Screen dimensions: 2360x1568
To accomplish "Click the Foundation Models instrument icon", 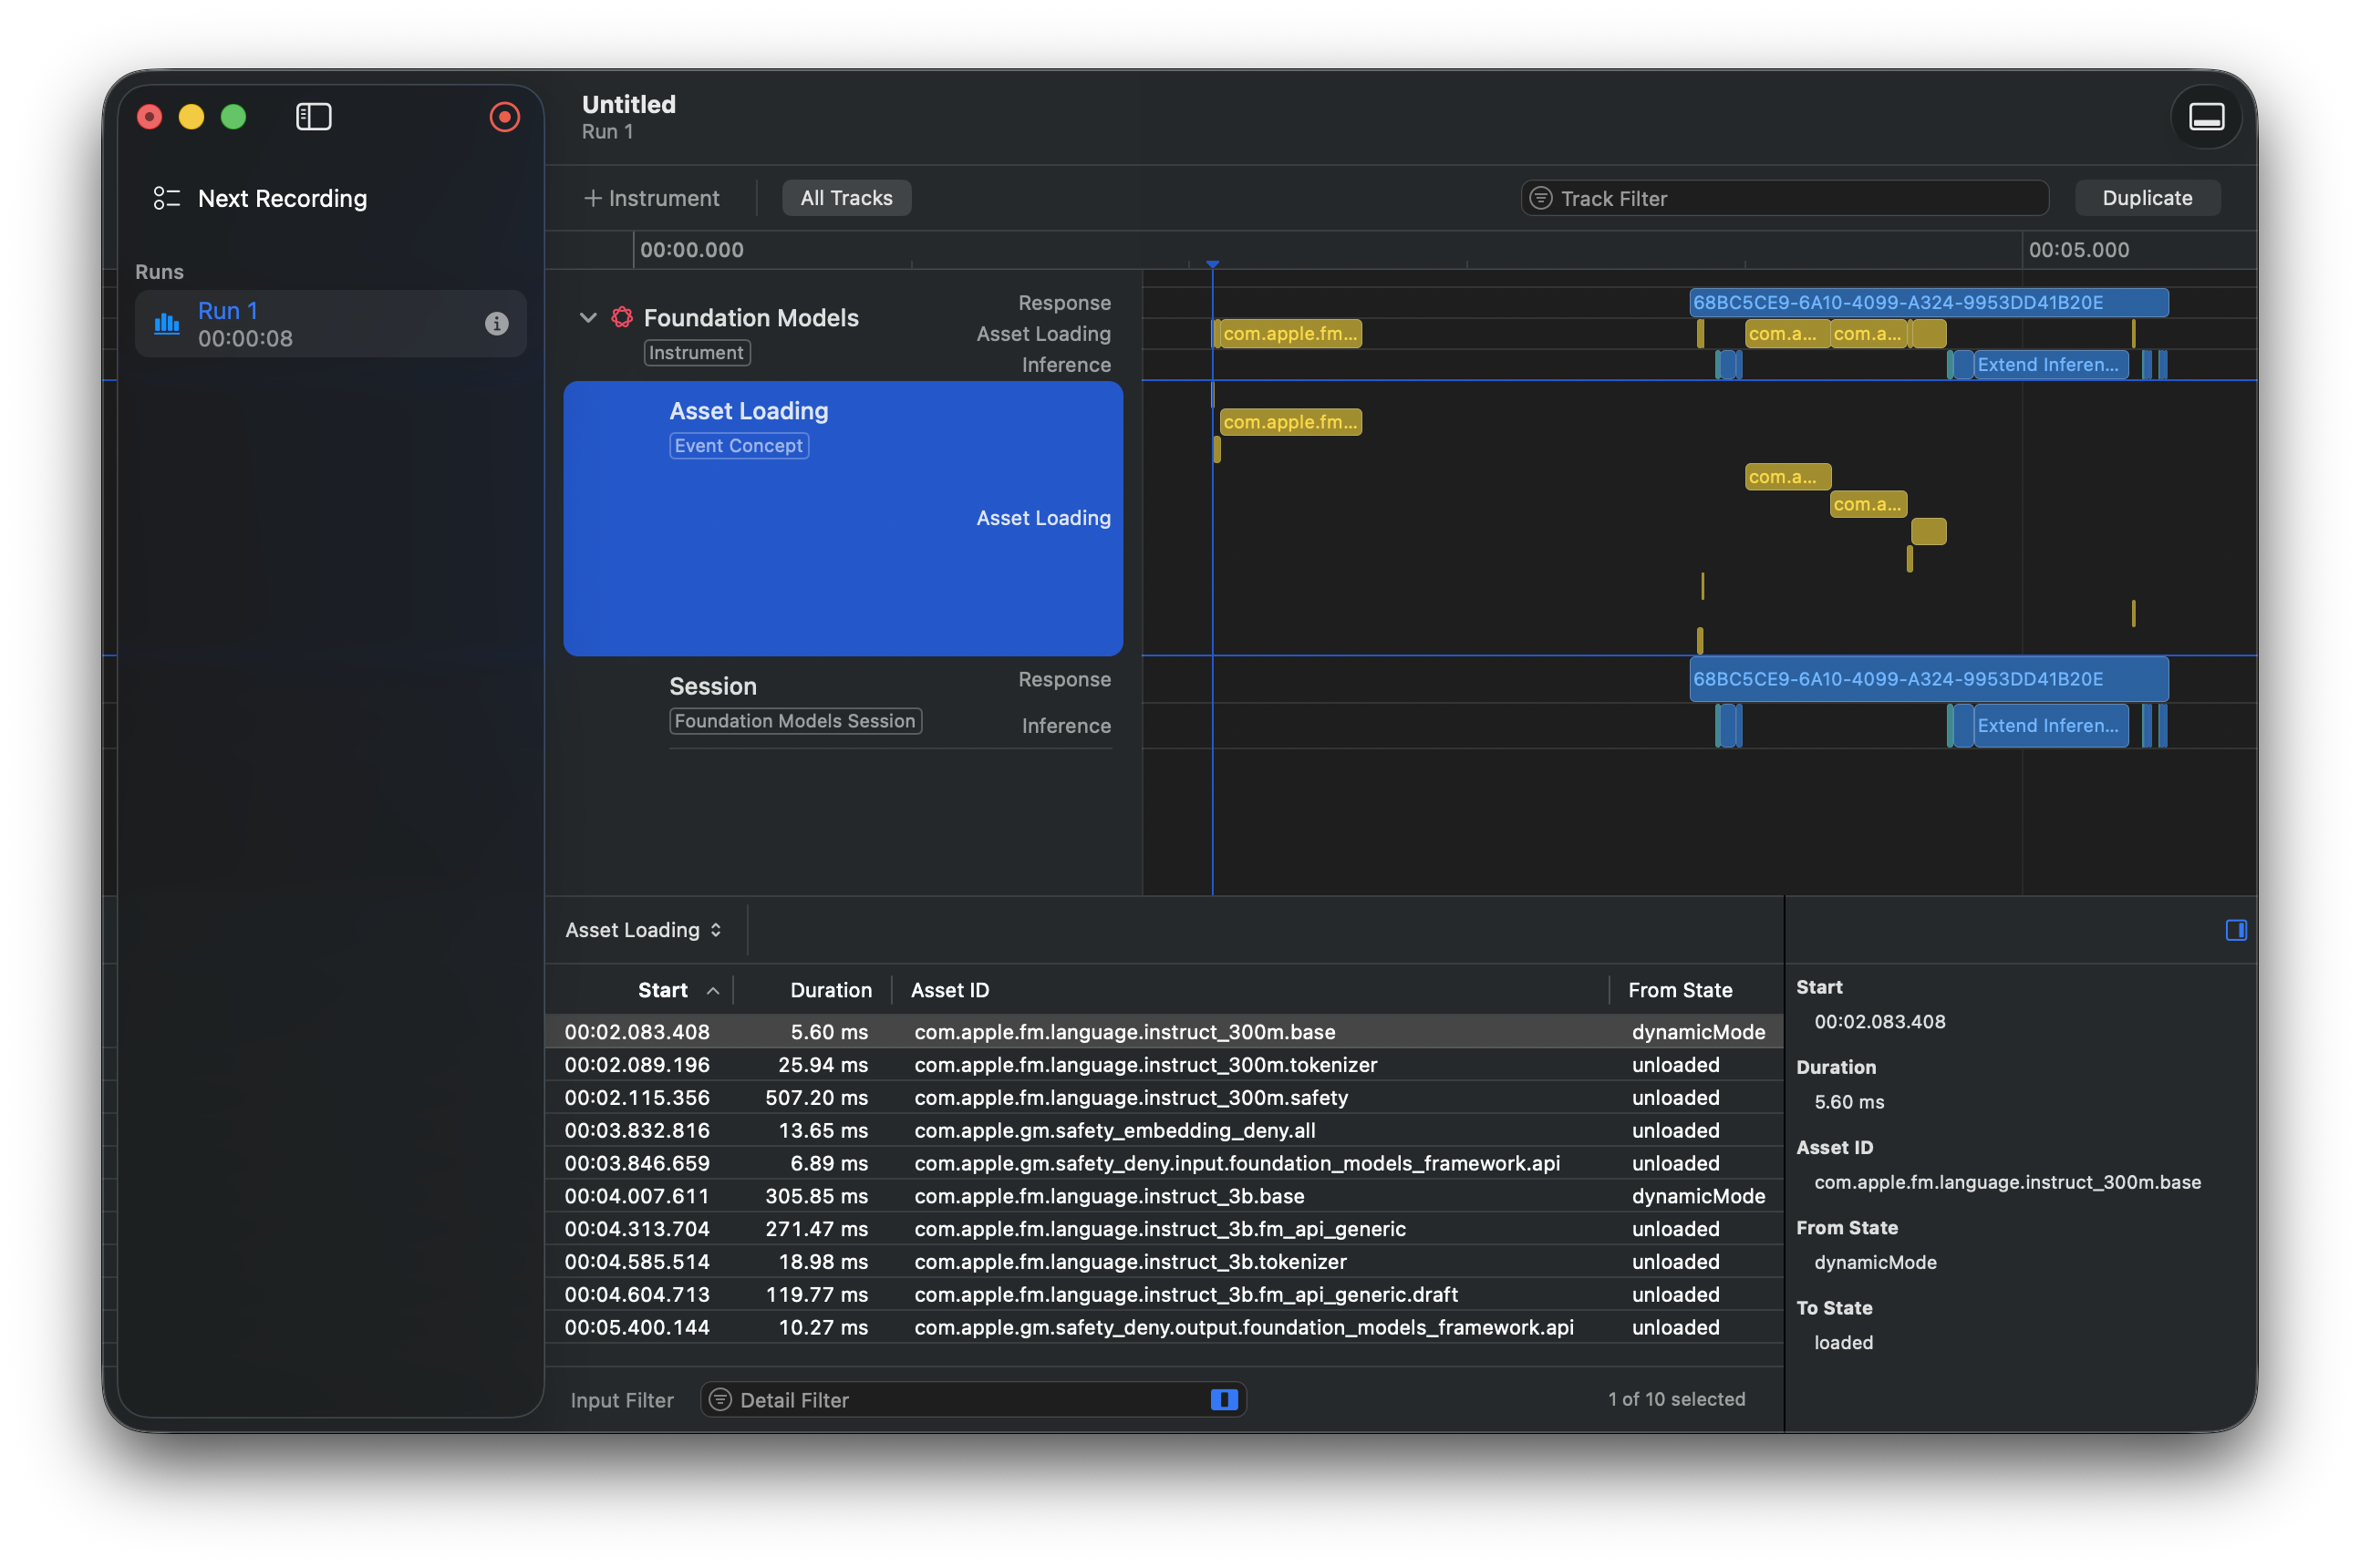I will (622, 317).
